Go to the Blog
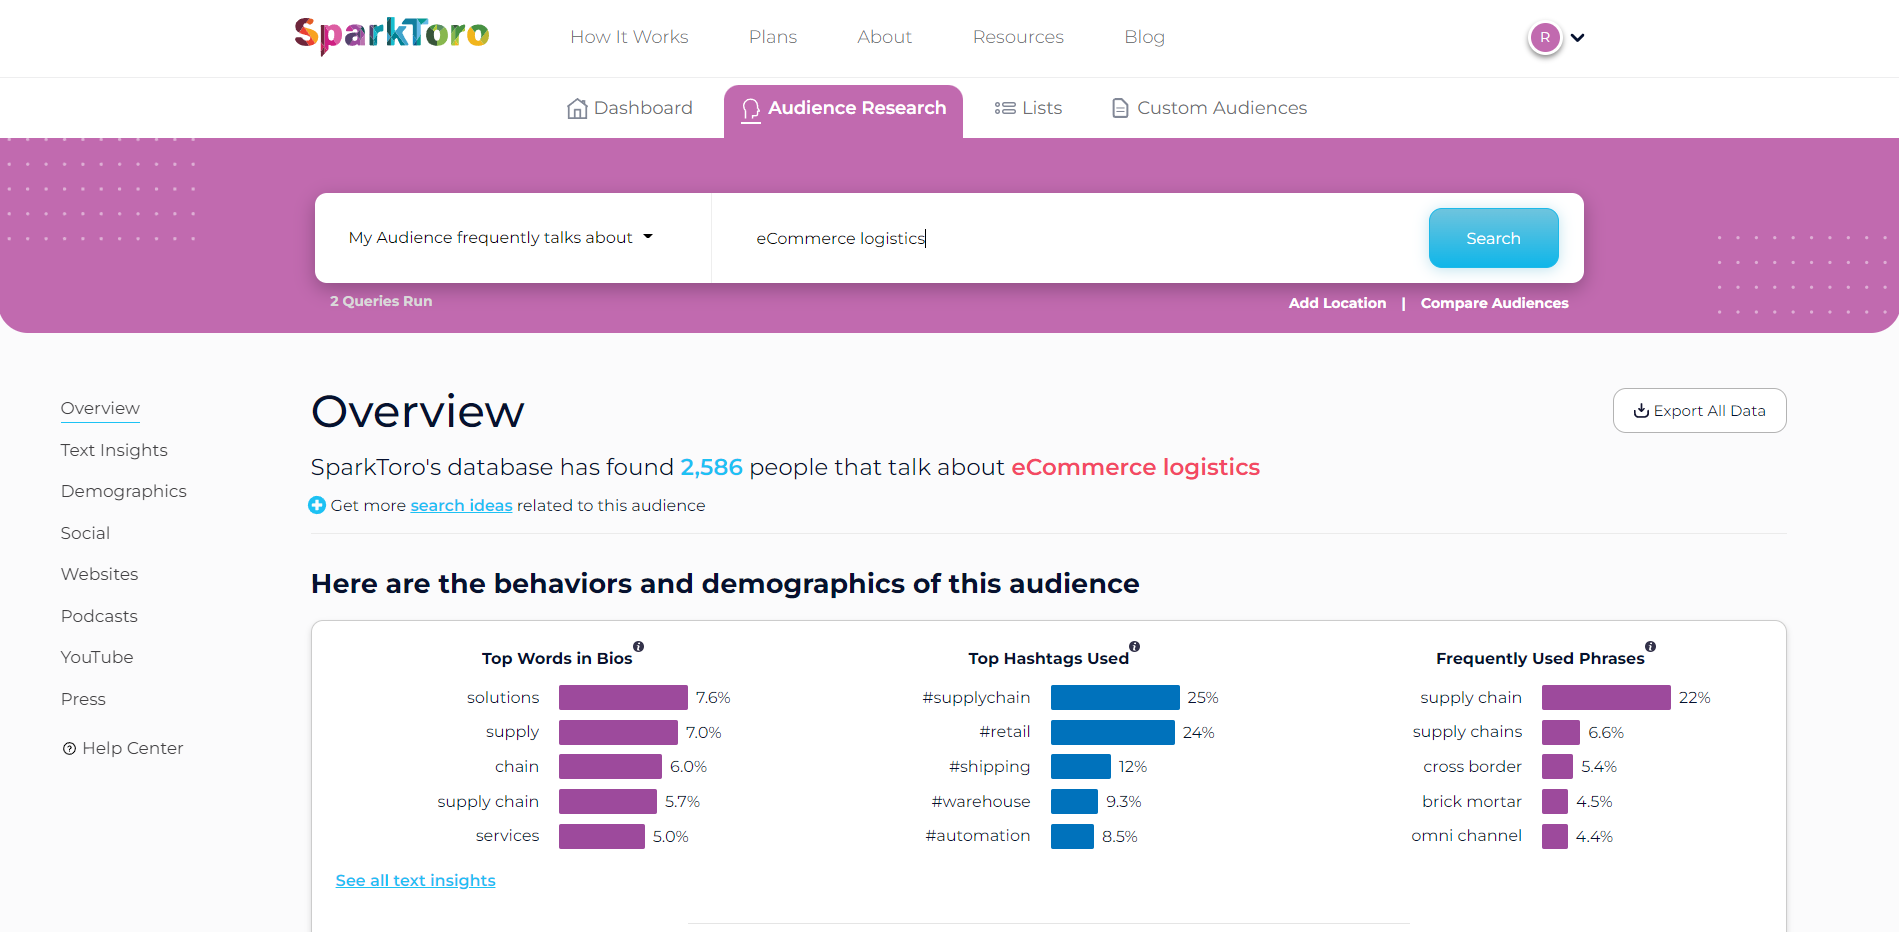 pyautogui.click(x=1144, y=37)
